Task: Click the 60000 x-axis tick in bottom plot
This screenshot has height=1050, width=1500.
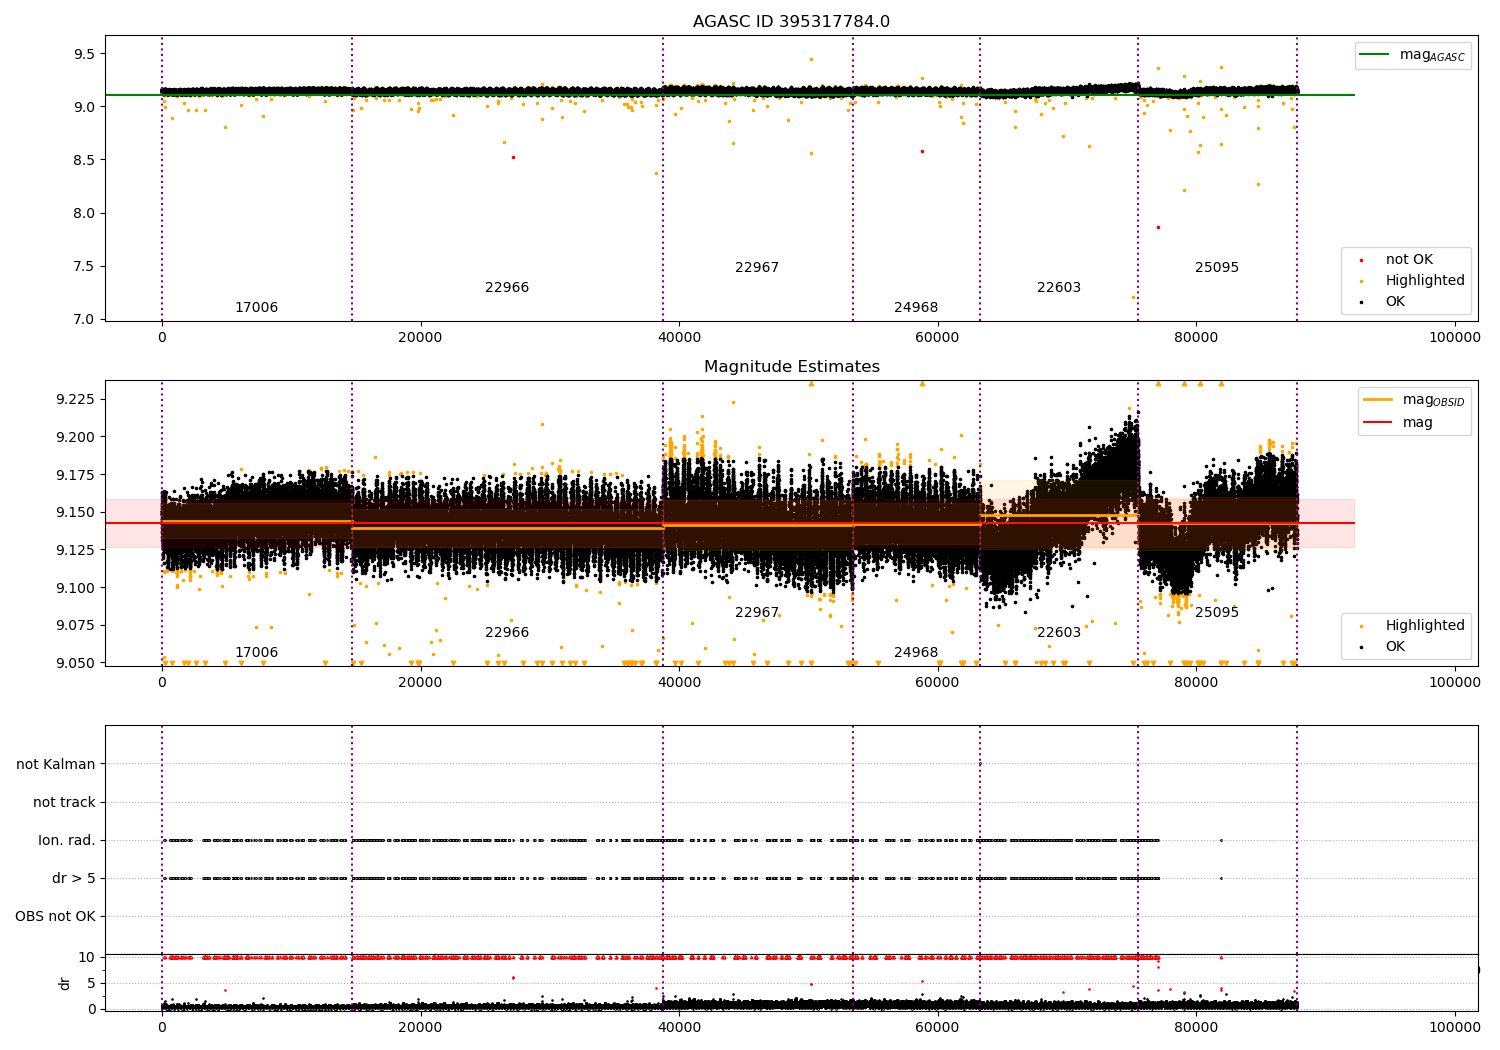Action: point(938,1028)
